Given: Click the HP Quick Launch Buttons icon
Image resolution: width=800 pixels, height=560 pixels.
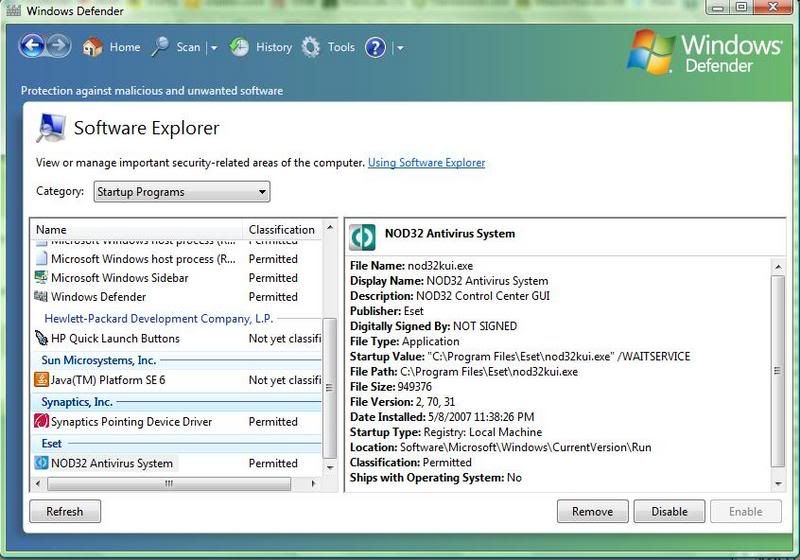Looking at the screenshot, I should (x=41, y=338).
